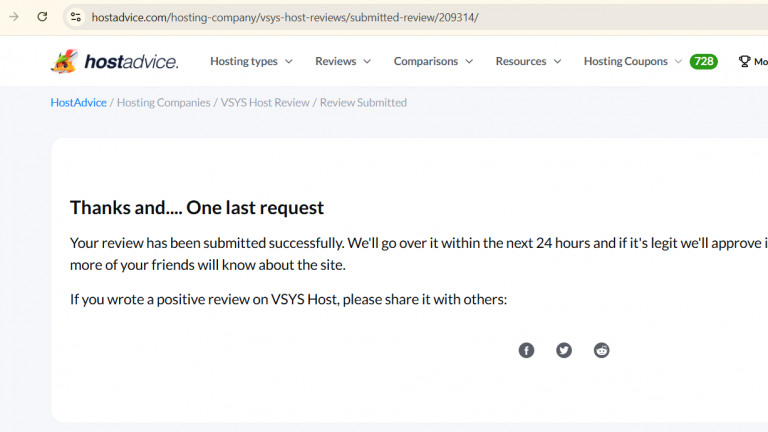Open VSYS Host Review breadcrumb
The height and width of the screenshot is (432, 768).
[x=265, y=102]
